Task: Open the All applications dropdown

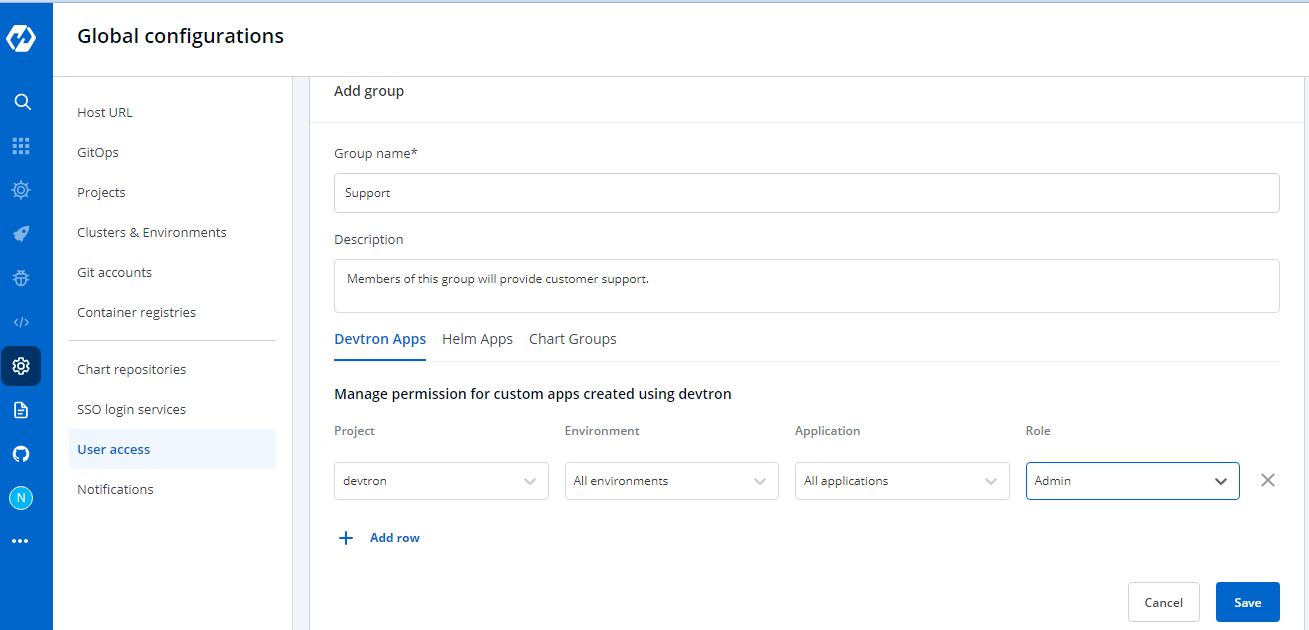Action: click(901, 481)
